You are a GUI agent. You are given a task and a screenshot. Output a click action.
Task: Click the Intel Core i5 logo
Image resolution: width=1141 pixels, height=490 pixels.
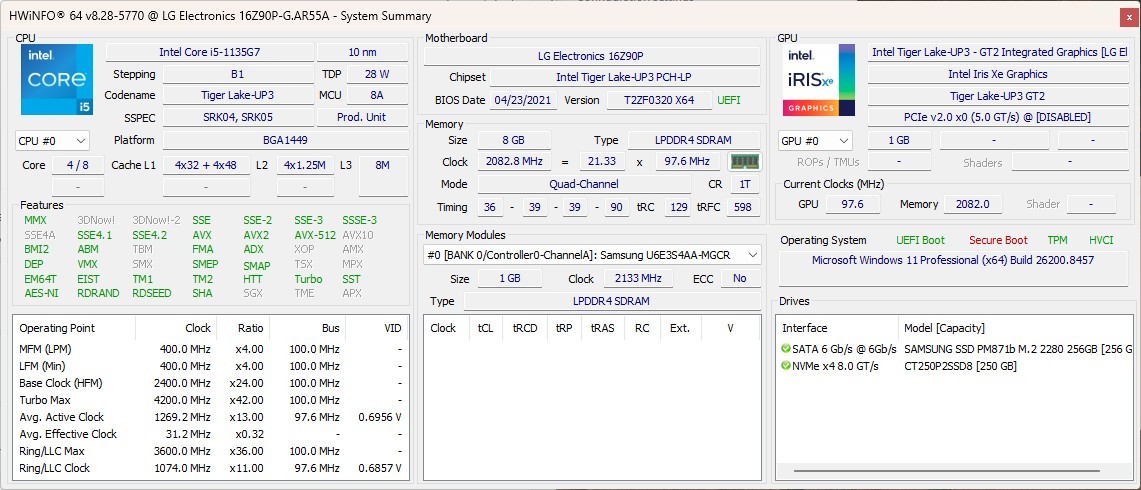click(57, 79)
